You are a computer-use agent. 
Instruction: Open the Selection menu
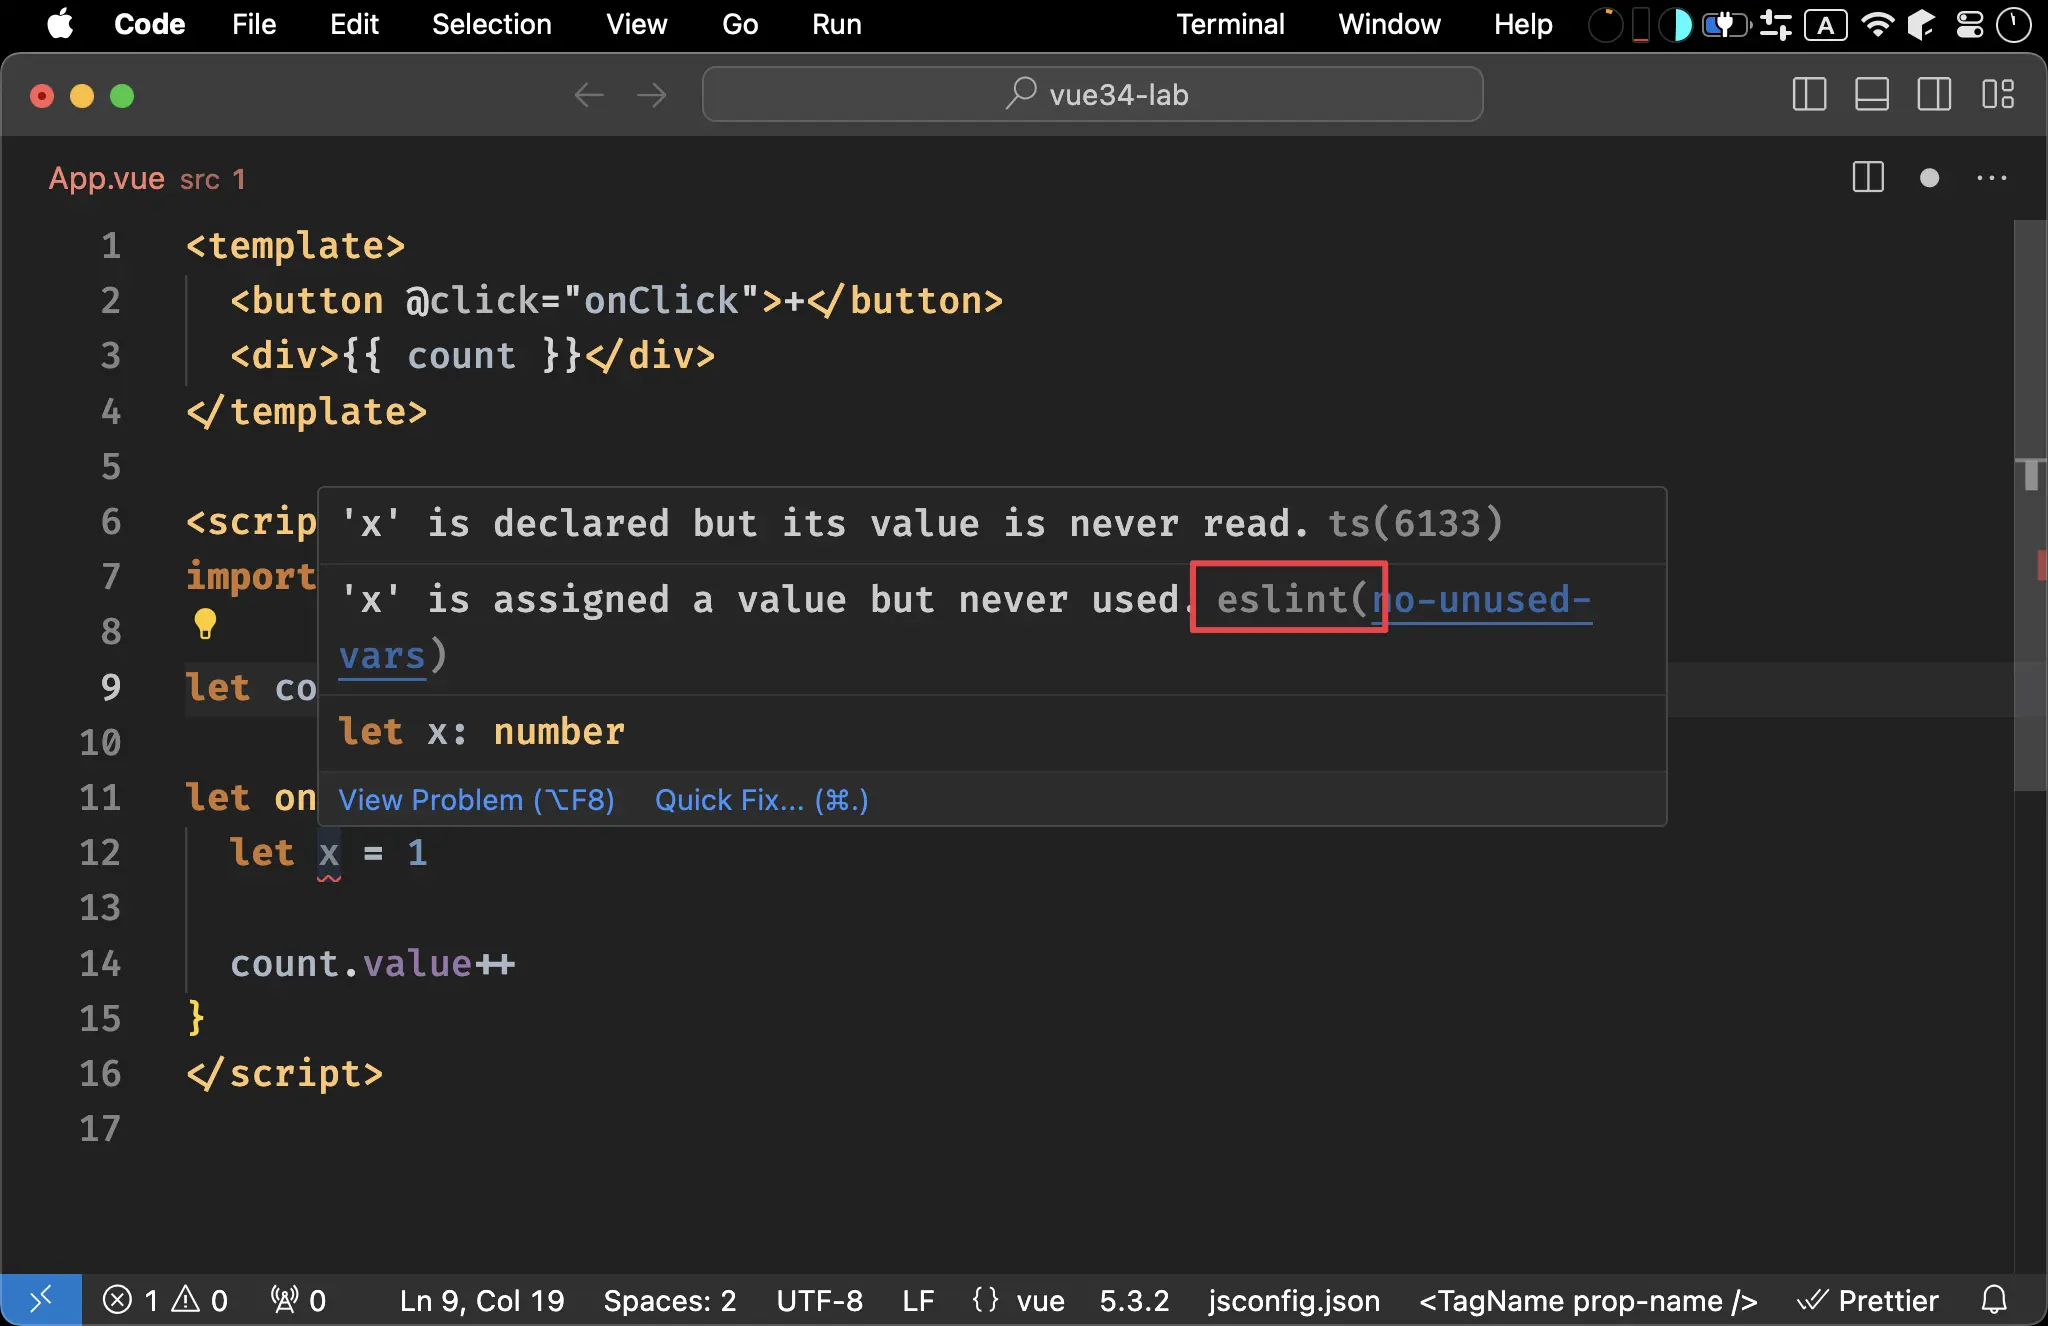pyautogui.click(x=491, y=24)
